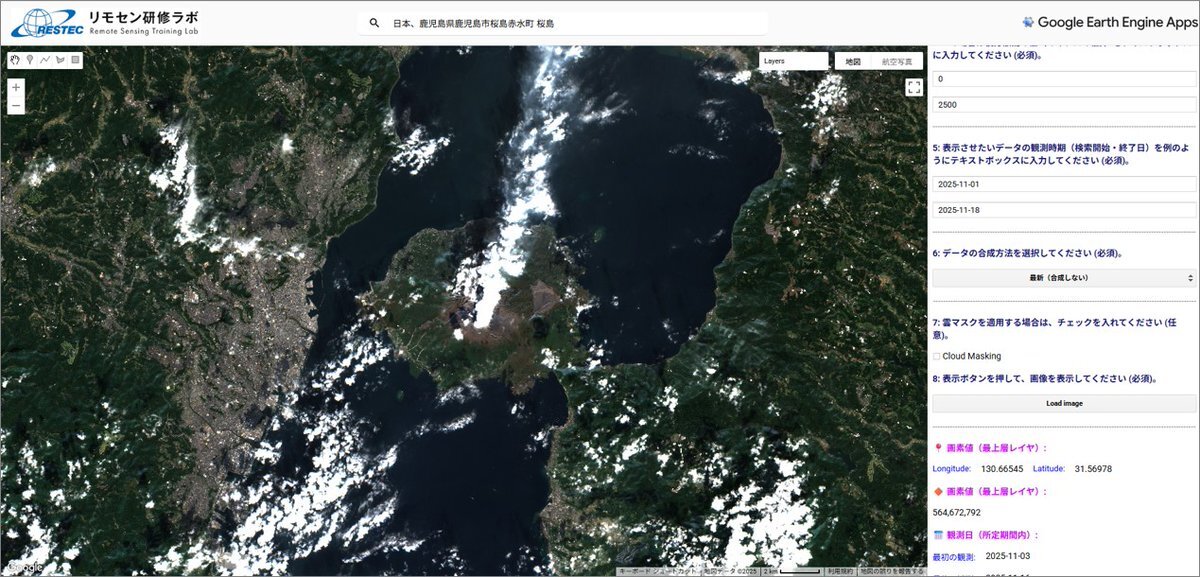Expand the Layers panel on map
The height and width of the screenshot is (577, 1200).
(x=793, y=61)
